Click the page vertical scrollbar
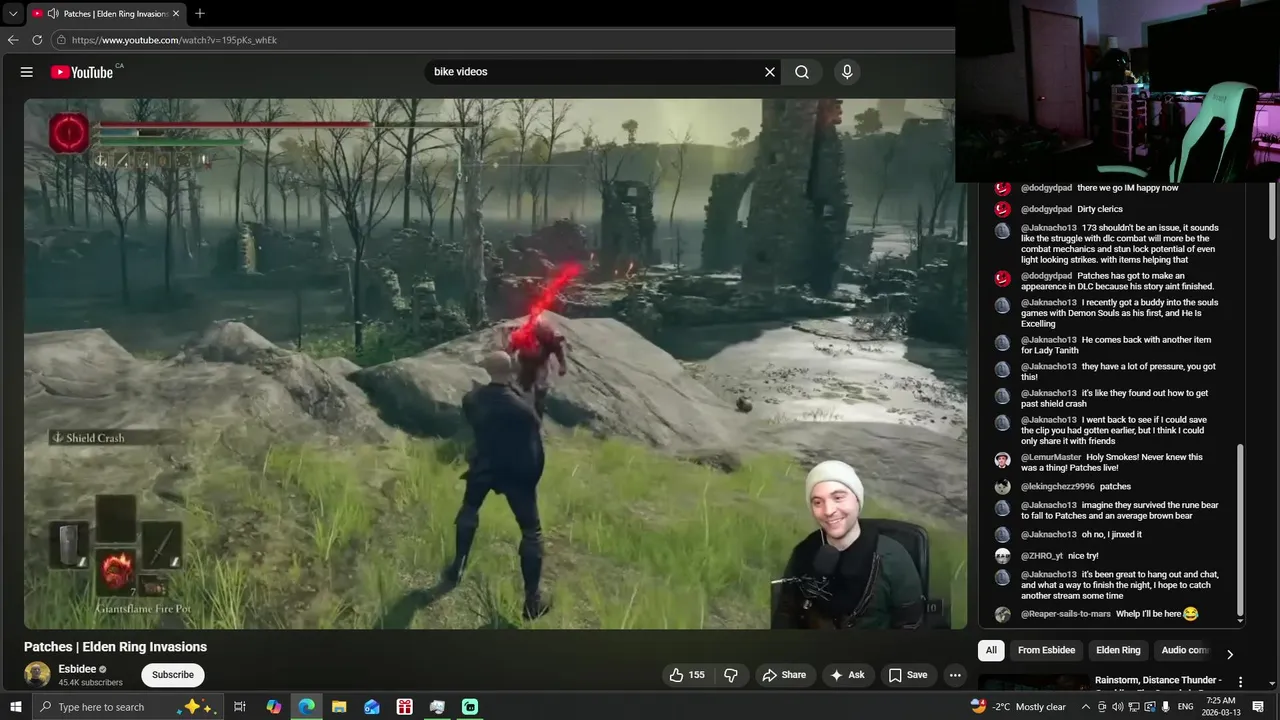The width and height of the screenshot is (1280, 720). 1273,210
